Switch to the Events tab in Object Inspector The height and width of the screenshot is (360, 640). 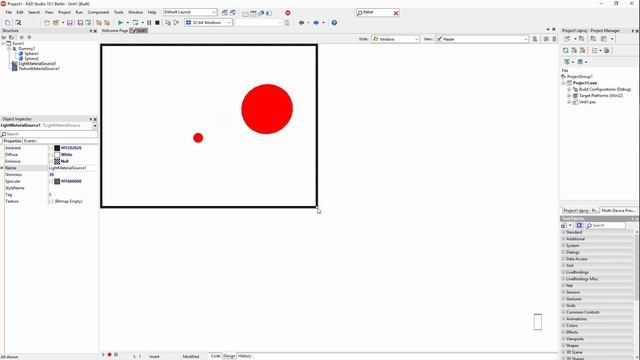[30, 141]
